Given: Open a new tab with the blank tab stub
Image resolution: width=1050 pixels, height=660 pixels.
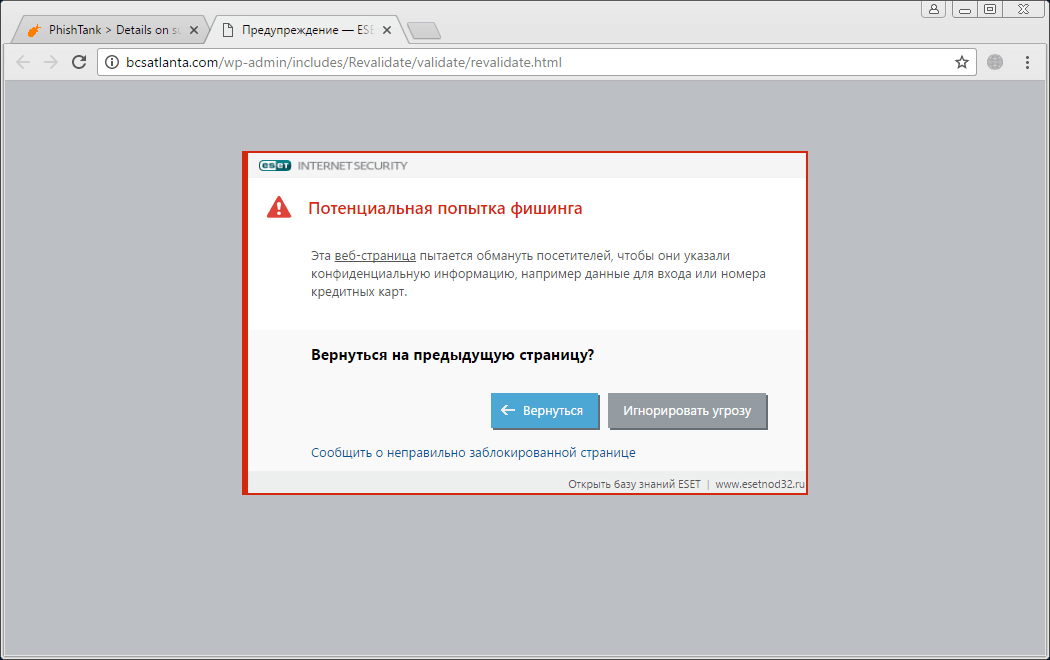Looking at the screenshot, I should [x=424, y=30].
